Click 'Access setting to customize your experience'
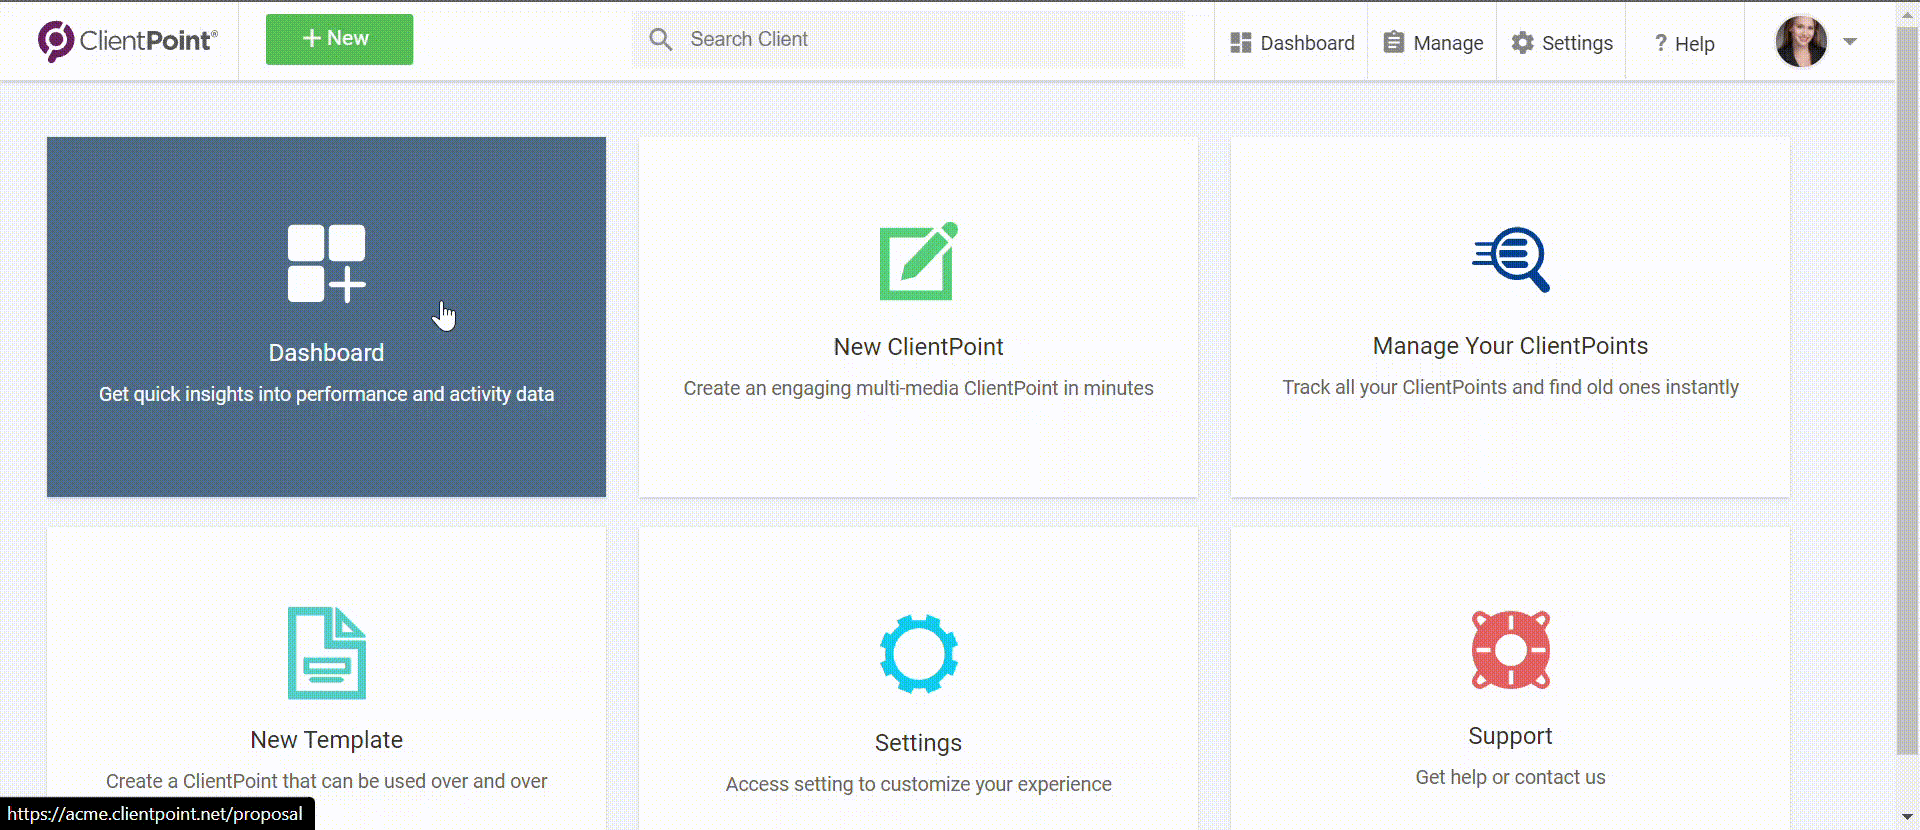The width and height of the screenshot is (1920, 830). pyautogui.click(x=918, y=784)
